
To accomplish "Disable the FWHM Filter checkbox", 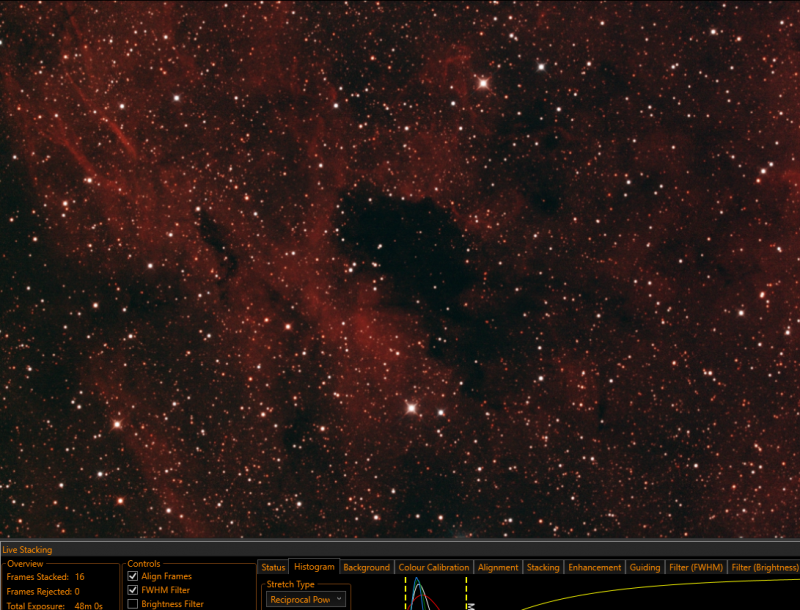I will [133, 590].
